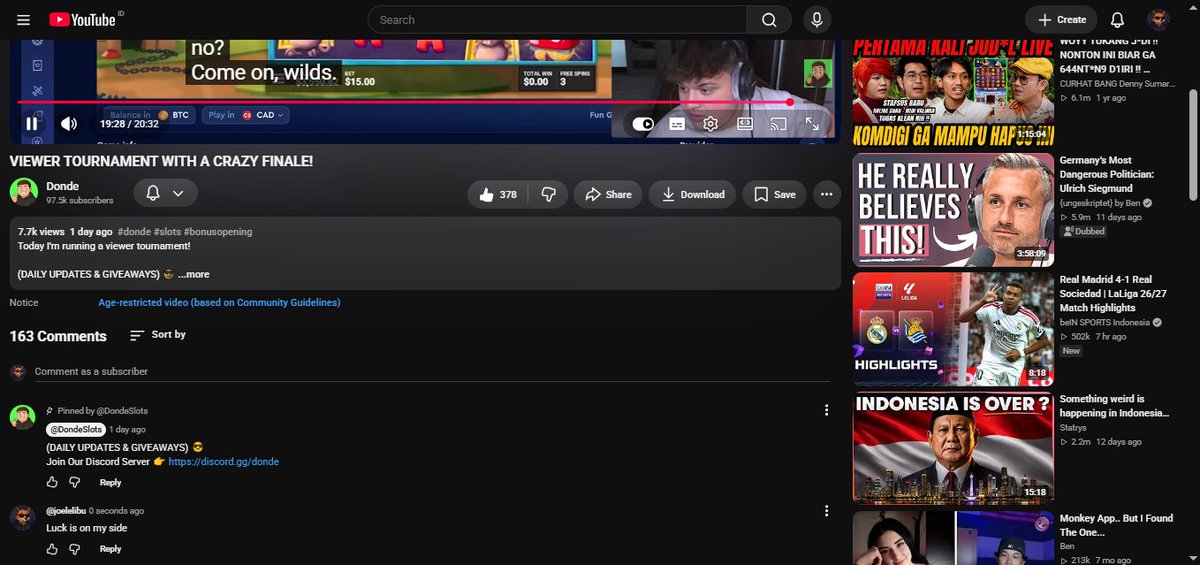Viewport: 1200px width, 565px height.
Task: Toggle the autoplay switch in player
Action: [x=643, y=124]
